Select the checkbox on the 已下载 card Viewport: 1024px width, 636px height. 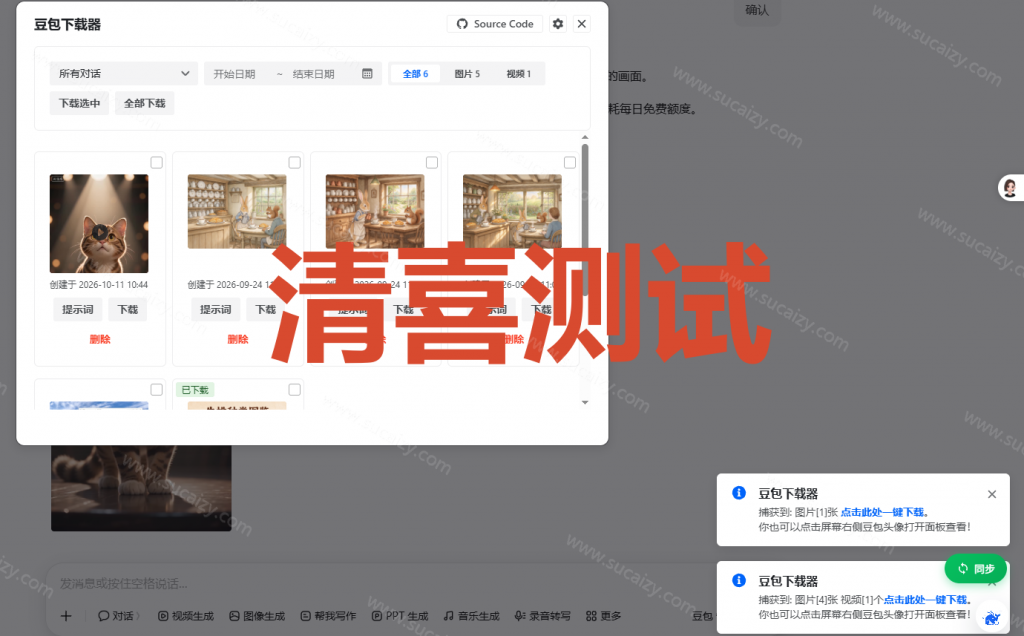[x=295, y=390]
